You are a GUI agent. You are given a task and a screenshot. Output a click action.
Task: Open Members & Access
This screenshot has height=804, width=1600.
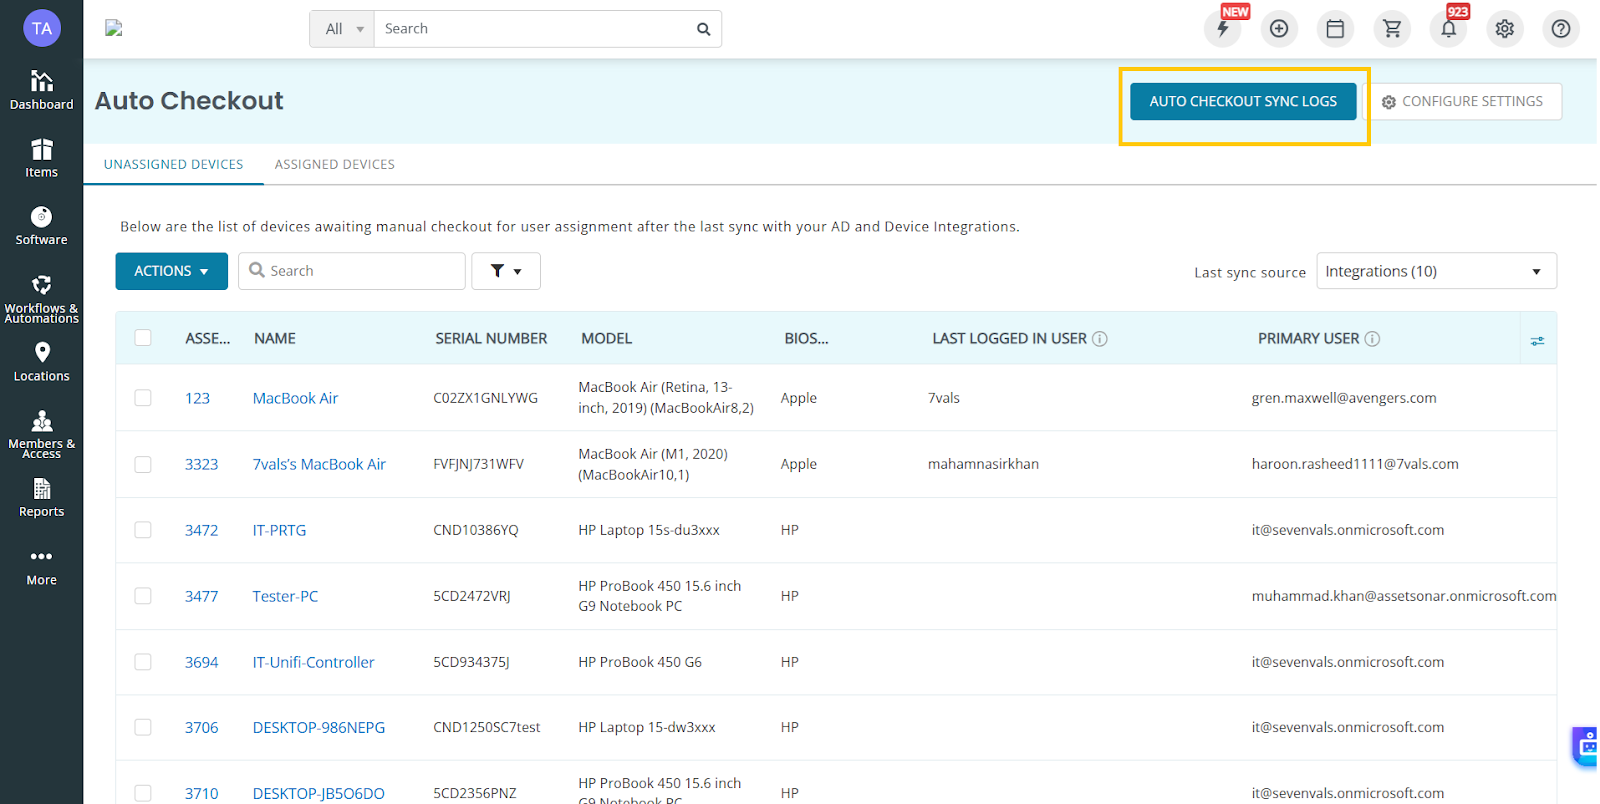click(x=41, y=434)
